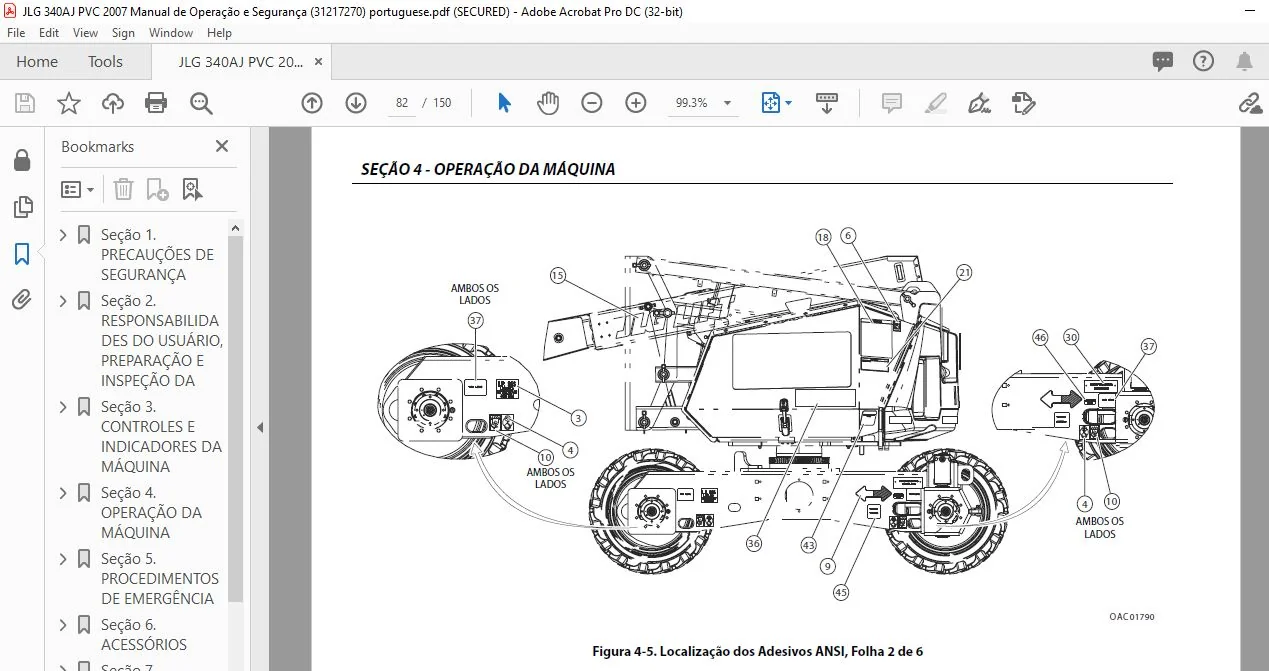
Task: Delete the selected bookmark with the trash icon
Action: point(123,189)
